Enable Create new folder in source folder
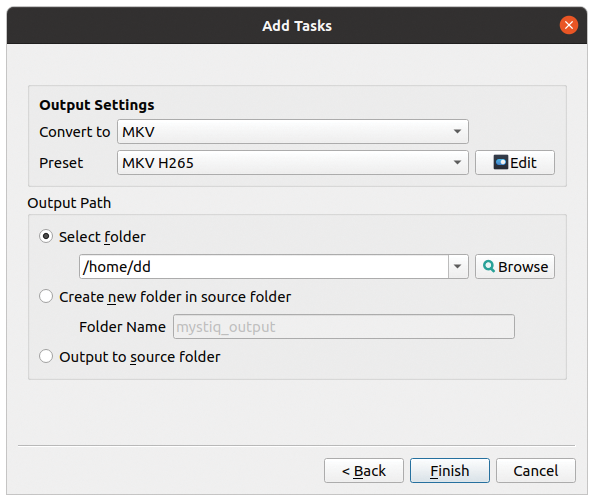594x501 pixels. click(x=46, y=297)
